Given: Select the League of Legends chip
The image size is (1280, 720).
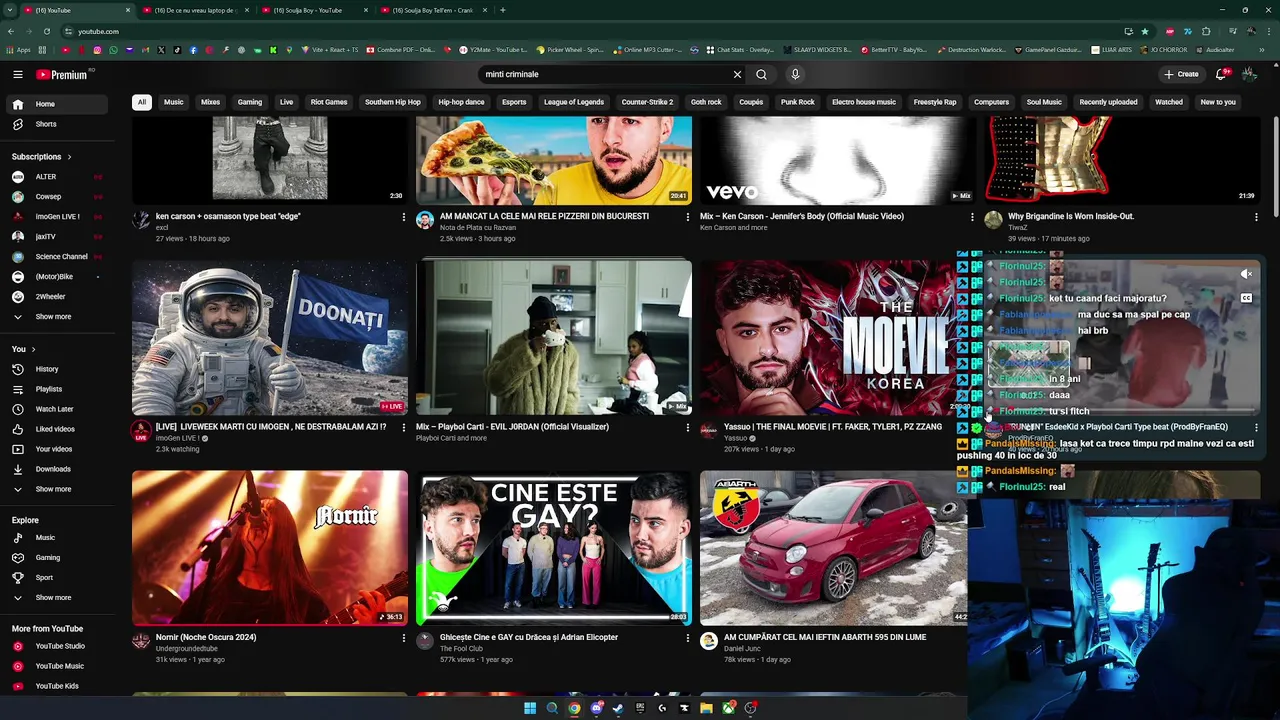Looking at the screenshot, I should point(574,102).
